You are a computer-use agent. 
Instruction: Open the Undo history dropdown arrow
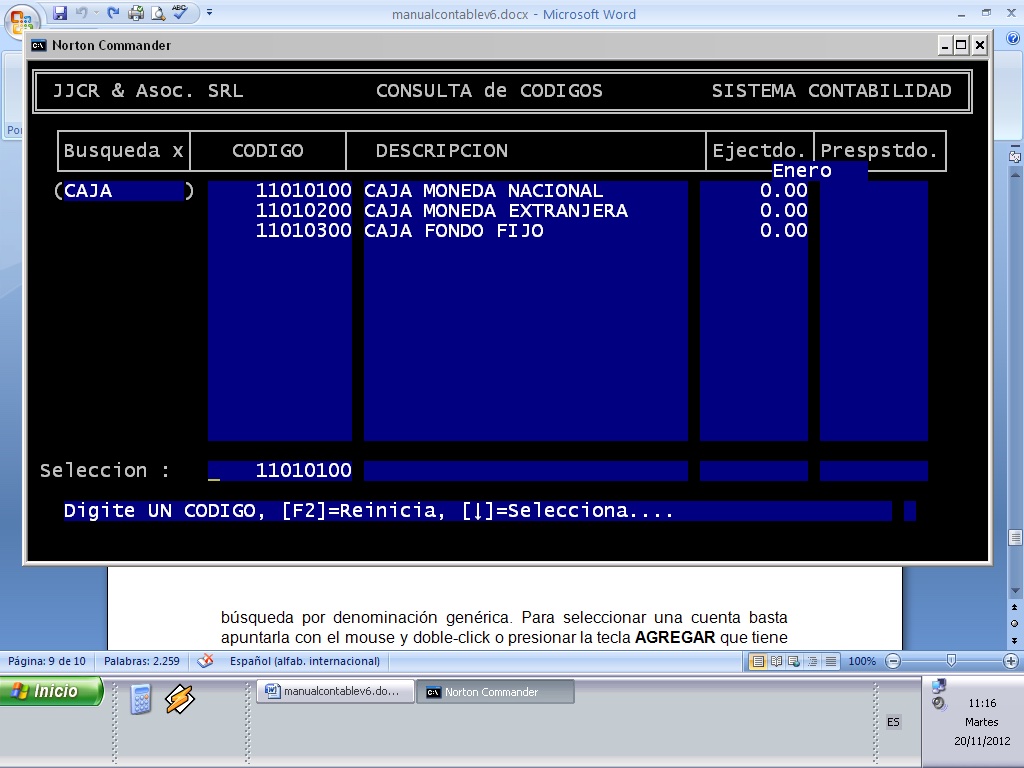coord(97,12)
